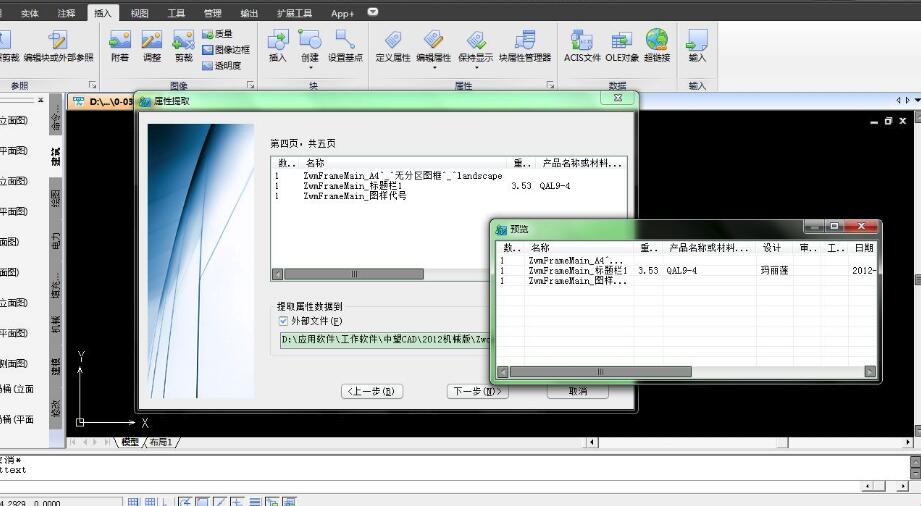The width and height of the screenshot is (921, 506).
Task: Expand the 保持显示 dropdown arrow
Action: 476,68
